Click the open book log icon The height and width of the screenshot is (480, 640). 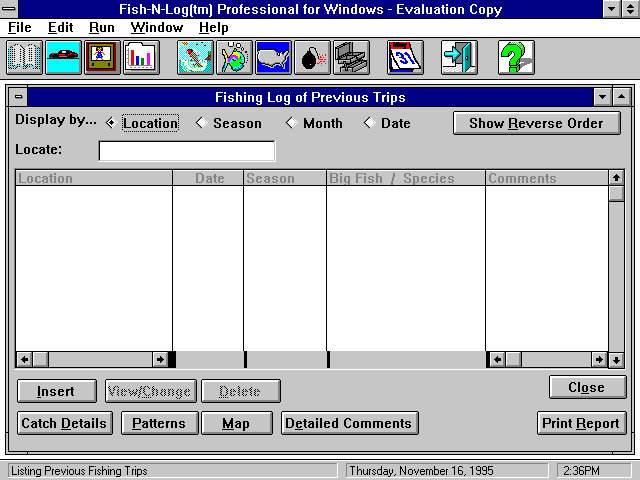tap(24, 58)
